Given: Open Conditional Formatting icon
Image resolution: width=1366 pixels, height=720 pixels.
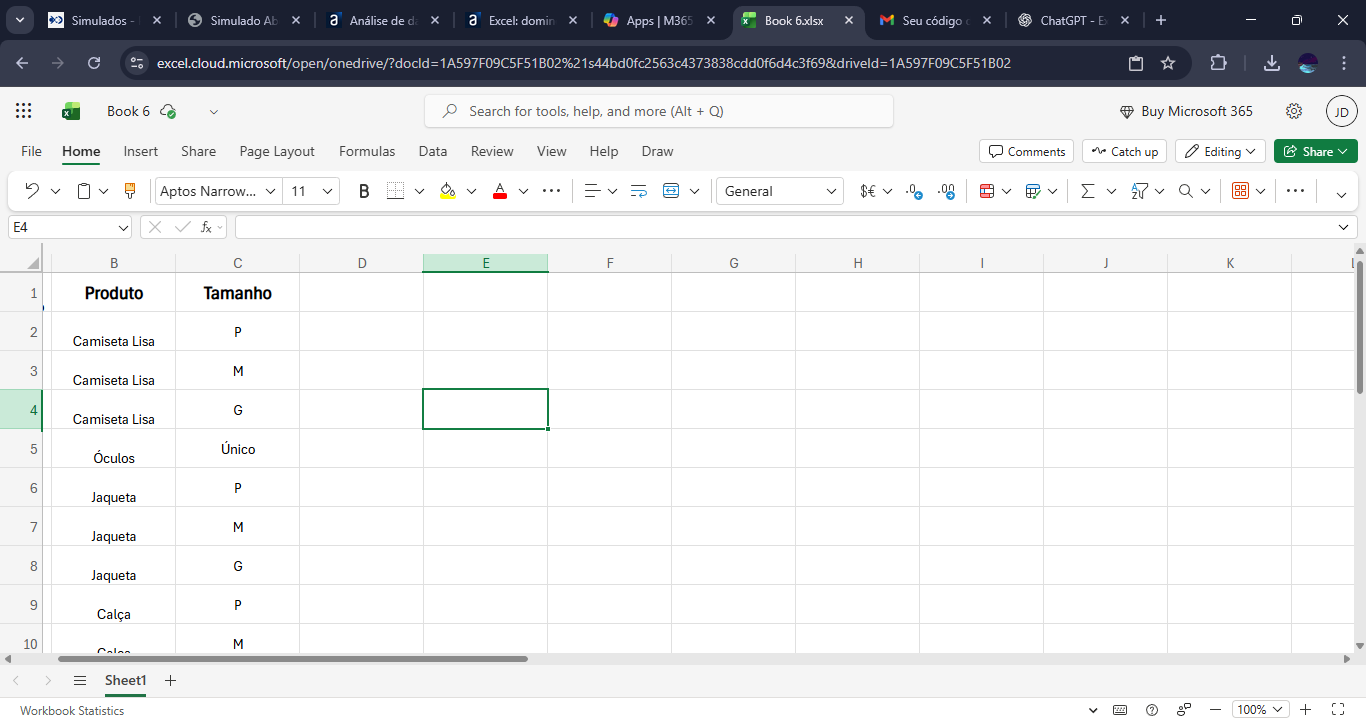Looking at the screenshot, I should (986, 191).
